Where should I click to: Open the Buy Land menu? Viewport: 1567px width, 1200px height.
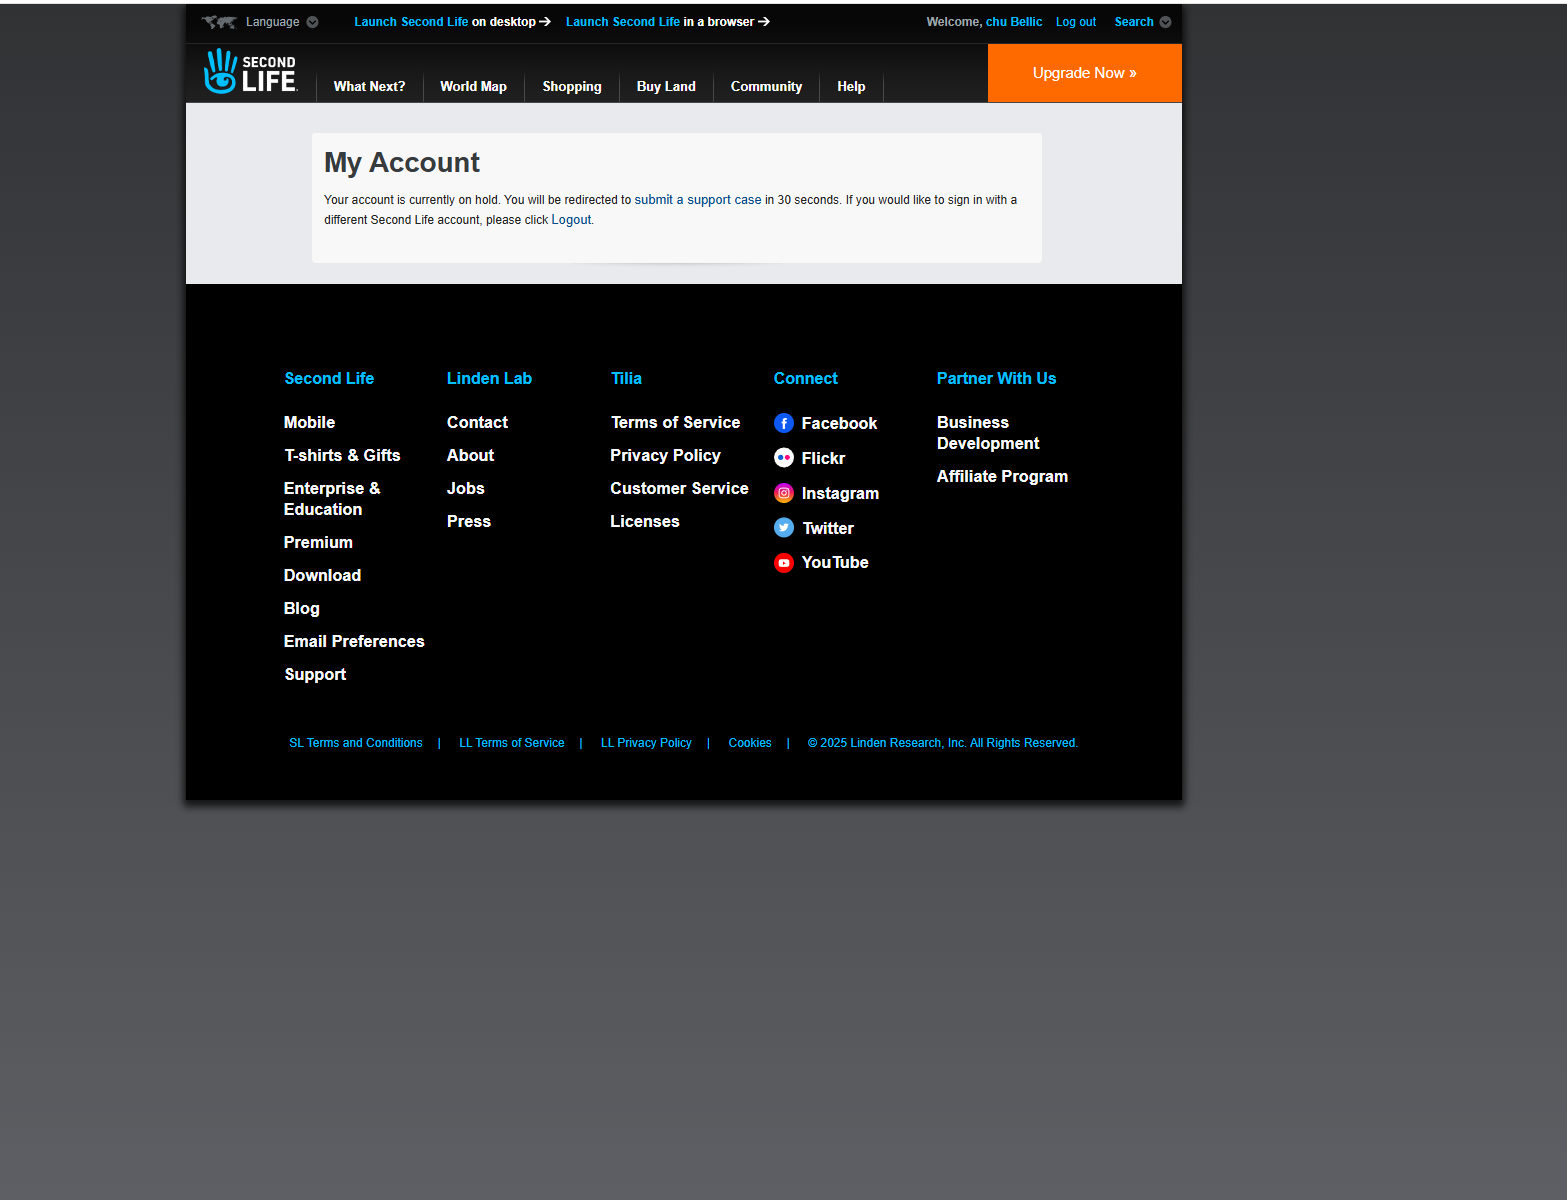click(x=666, y=87)
